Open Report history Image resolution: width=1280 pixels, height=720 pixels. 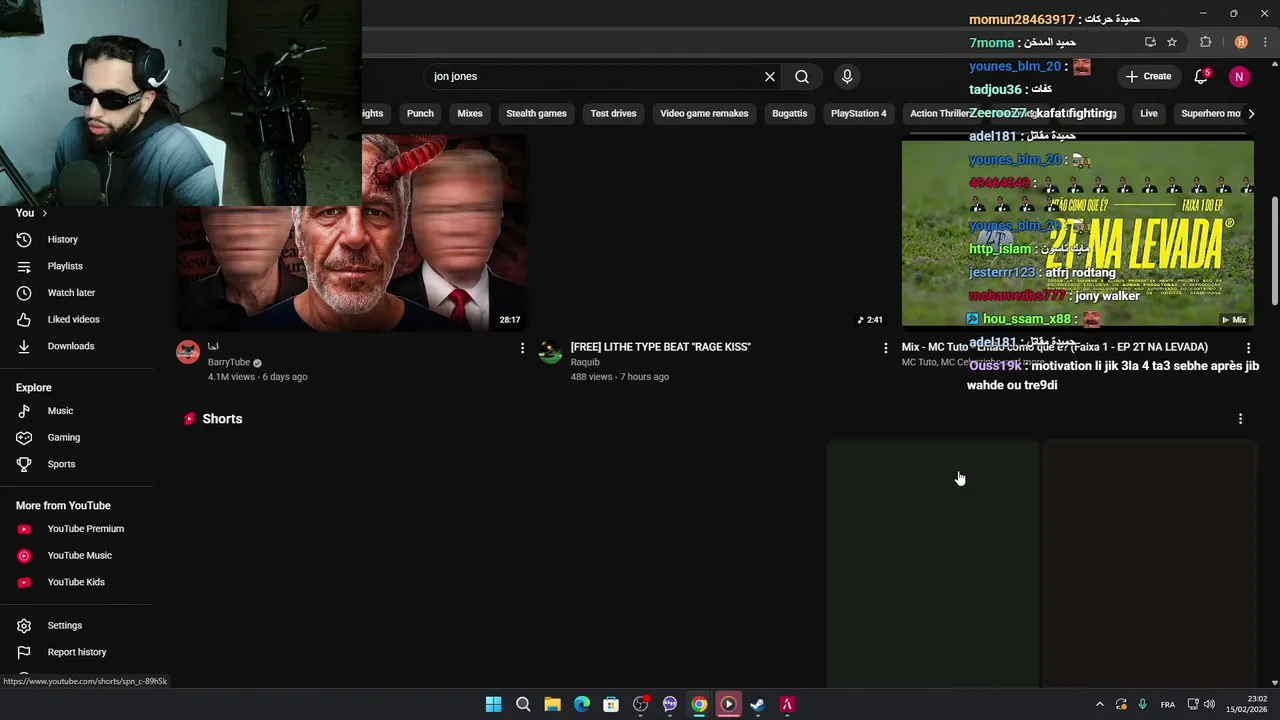tap(76, 652)
